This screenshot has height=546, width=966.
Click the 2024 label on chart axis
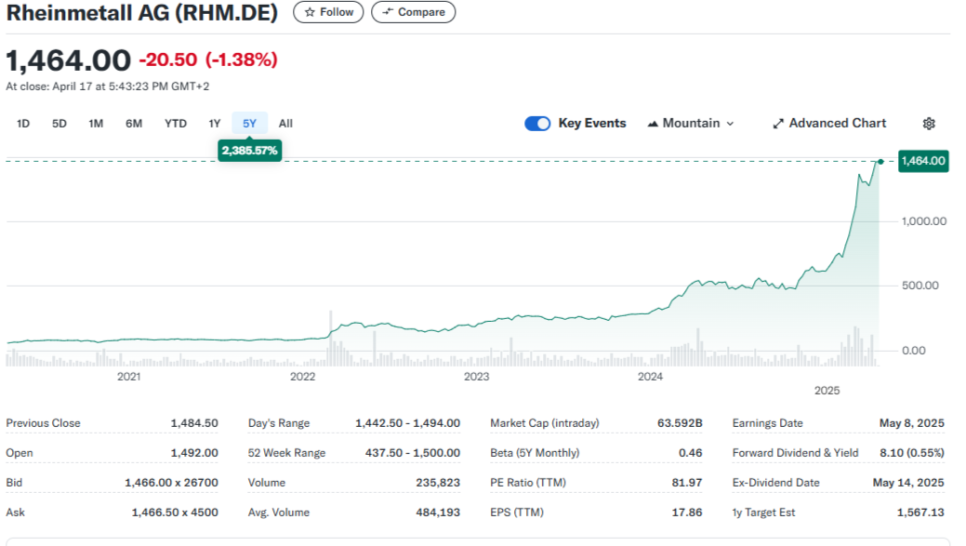(650, 377)
